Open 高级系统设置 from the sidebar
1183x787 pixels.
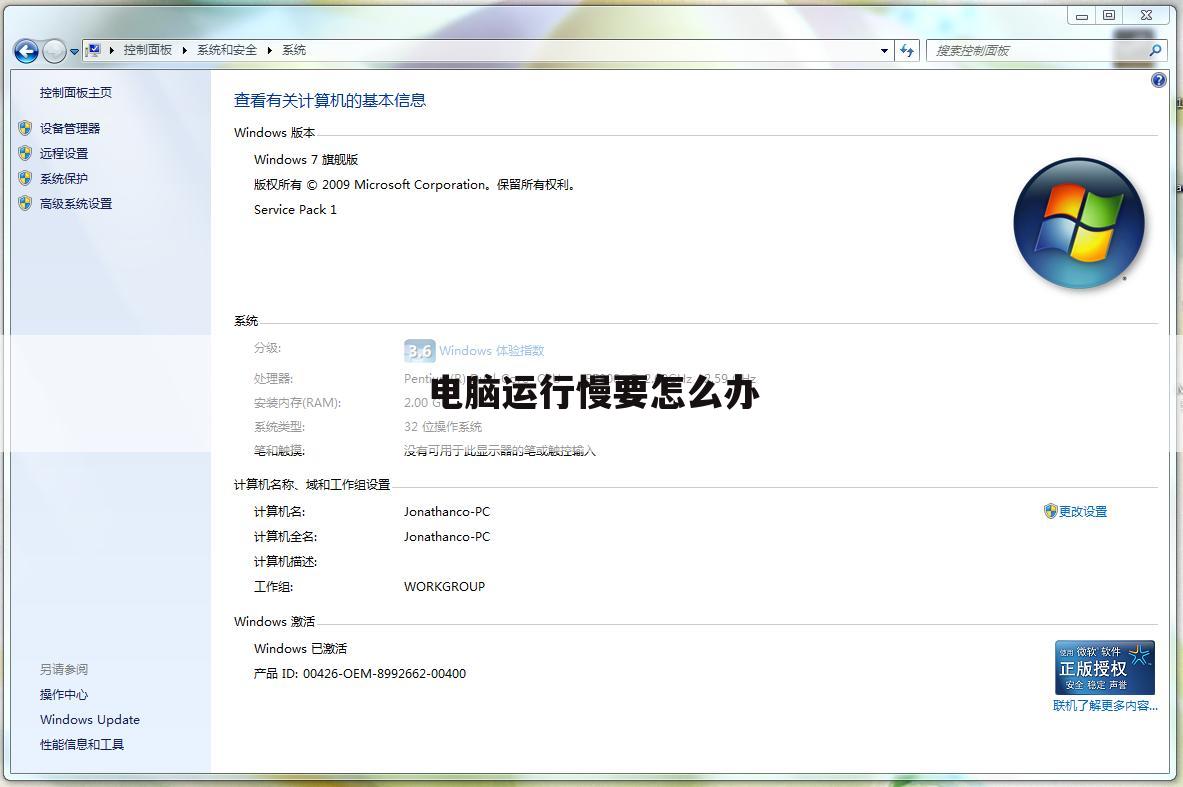point(75,203)
